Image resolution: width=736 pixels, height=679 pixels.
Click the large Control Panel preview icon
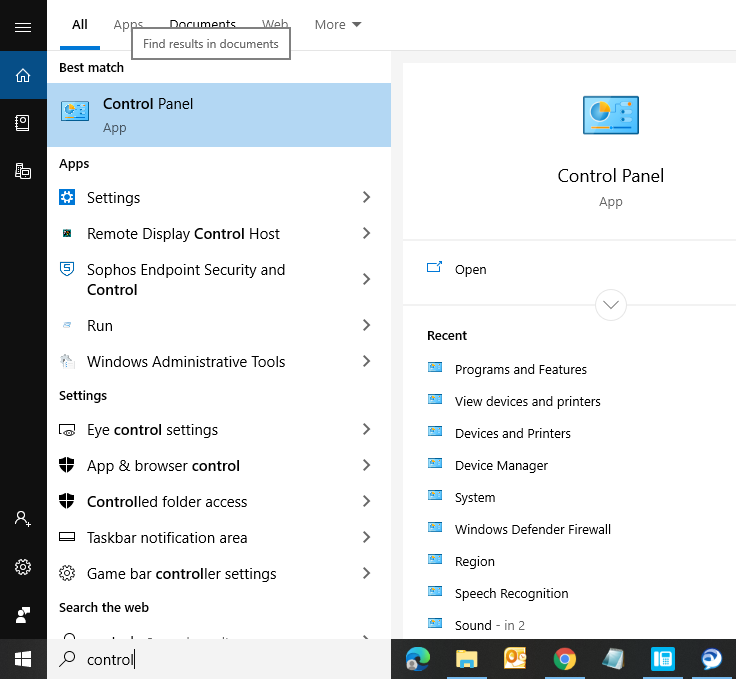point(611,115)
